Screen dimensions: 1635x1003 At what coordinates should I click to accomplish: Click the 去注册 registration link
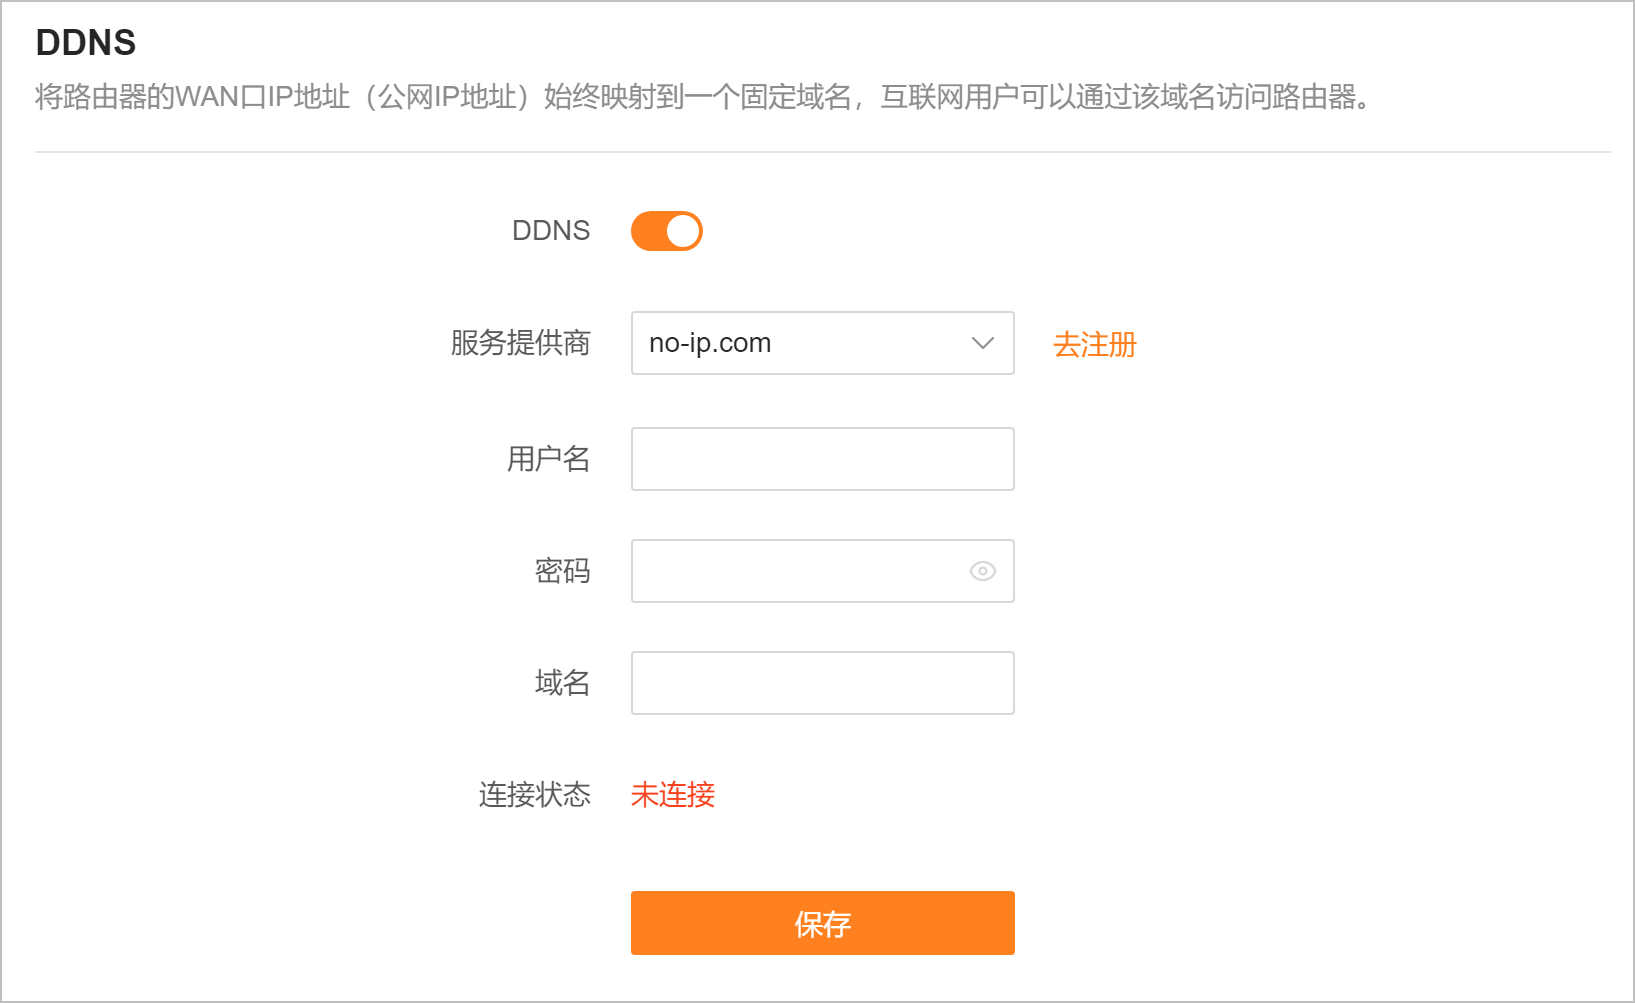[x=1094, y=345]
